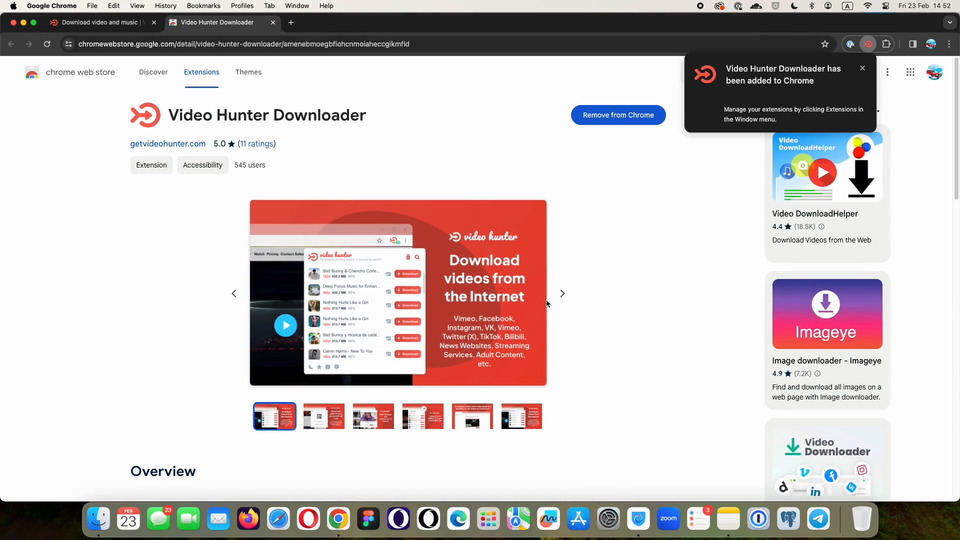The height and width of the screenshot is (540, 960).
Task: Open the History menu
Action: coord(165,6)
